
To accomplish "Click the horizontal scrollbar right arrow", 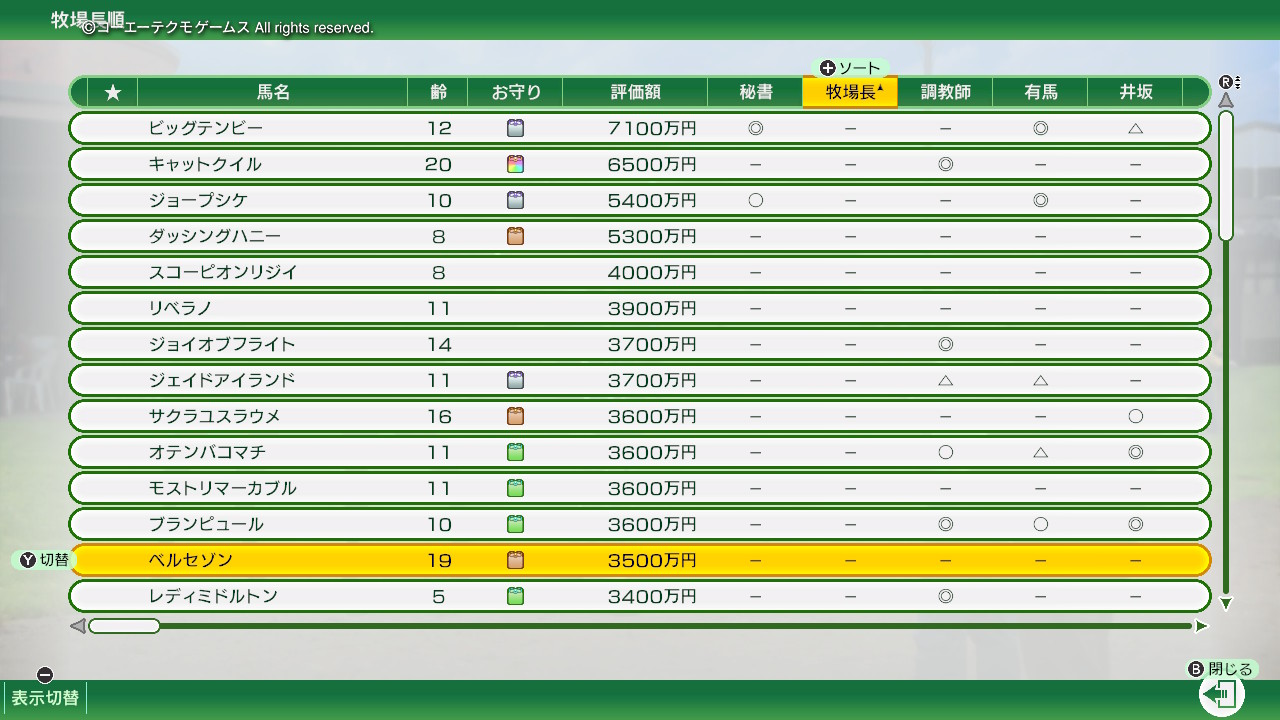I will 1201,626.
